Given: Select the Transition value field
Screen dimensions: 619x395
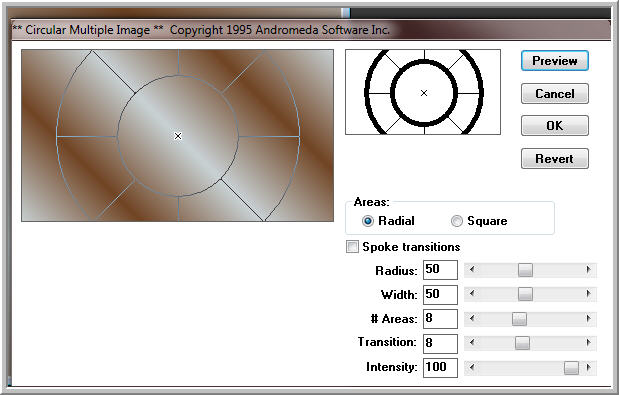Looking at the screenshot, I should click(x=440, y=344).
